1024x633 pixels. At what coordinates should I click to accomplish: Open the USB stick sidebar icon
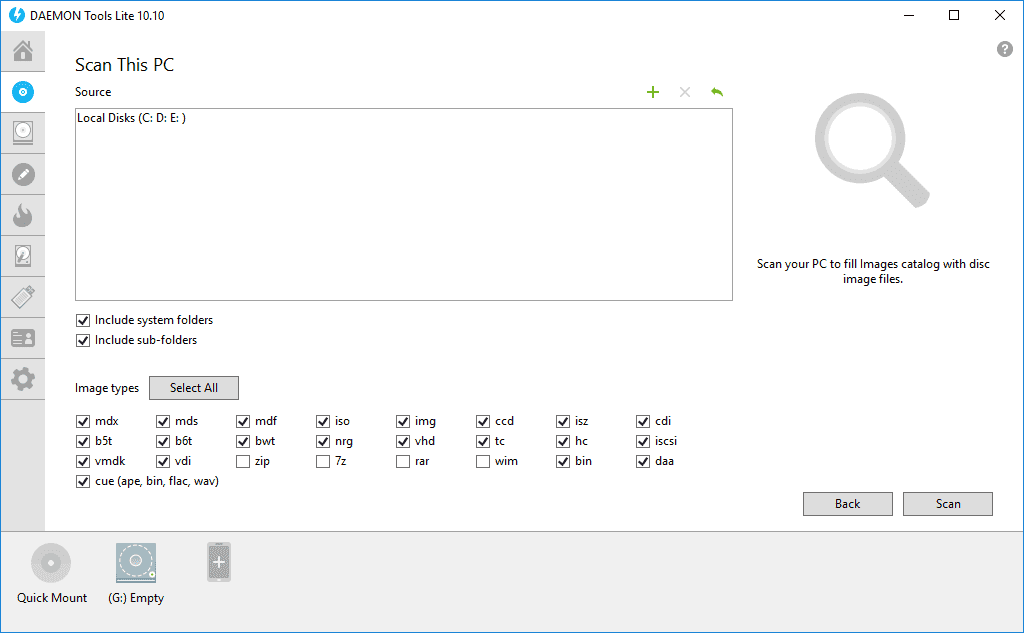tap(23, 297)
